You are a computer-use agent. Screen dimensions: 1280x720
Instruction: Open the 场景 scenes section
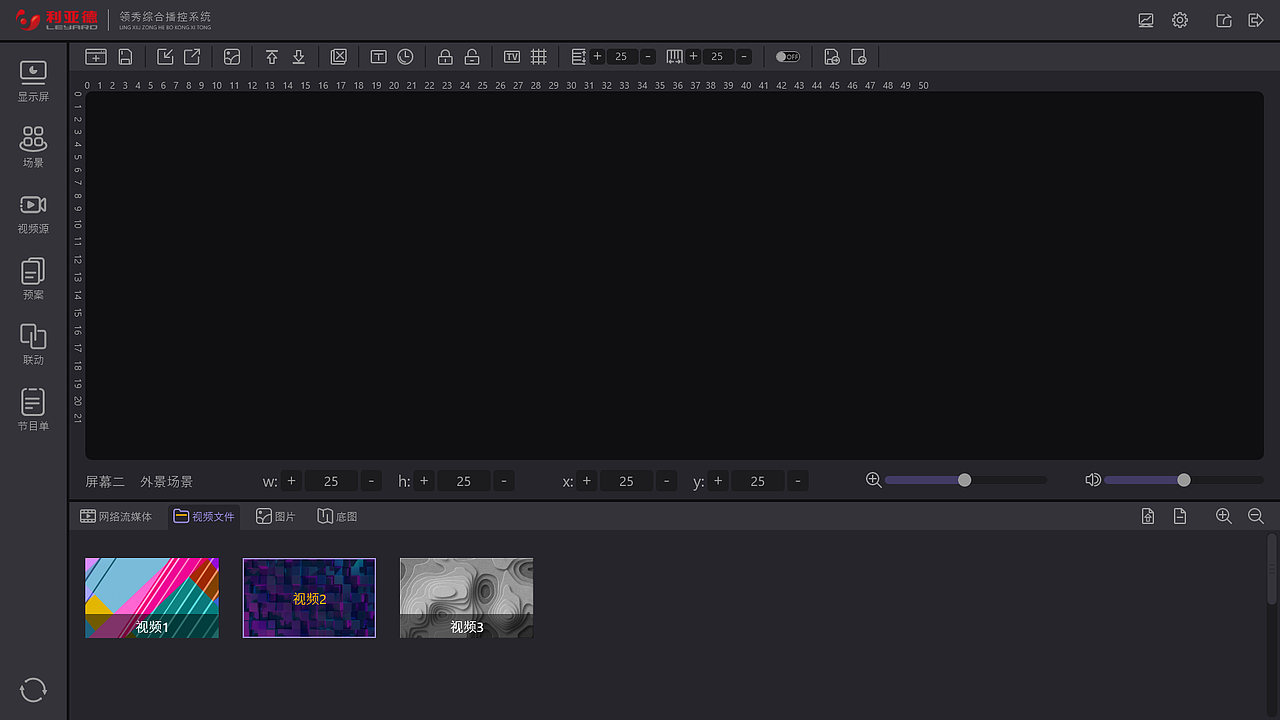(x=33, y=147)
